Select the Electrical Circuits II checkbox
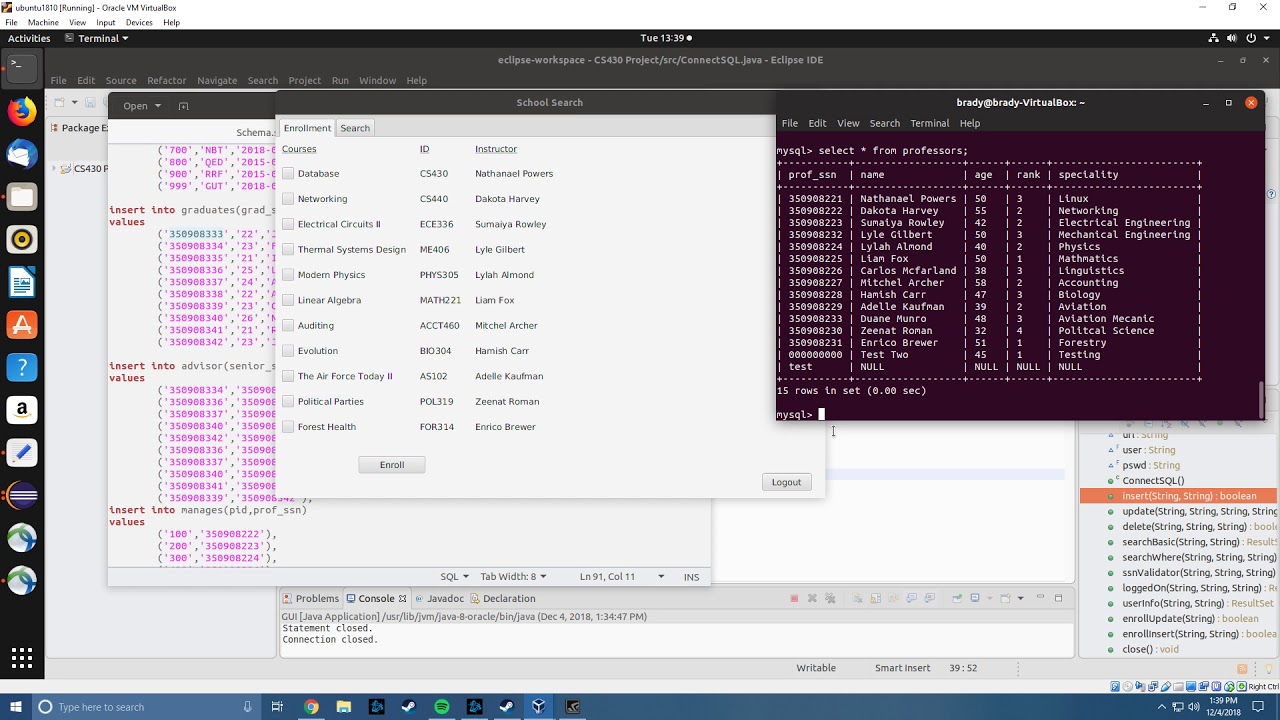 (x=288, y=224)
